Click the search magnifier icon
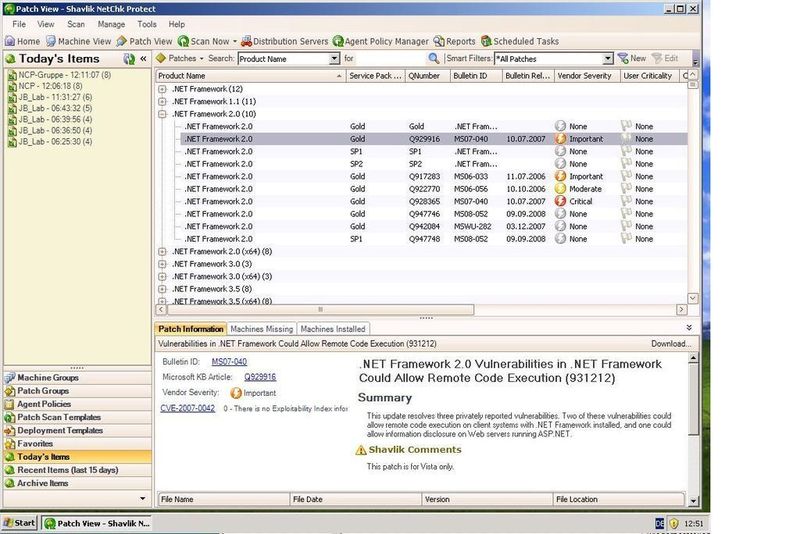Image resolution: width=800 pixels, height=534 pixels. (433, 58)
